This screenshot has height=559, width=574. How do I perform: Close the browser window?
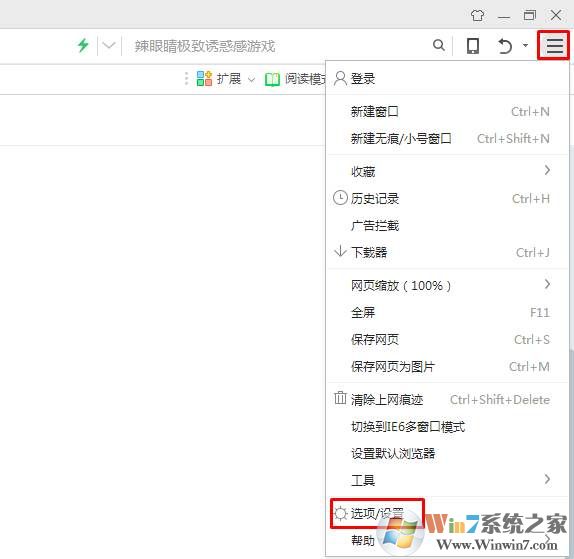coord(556,15)
